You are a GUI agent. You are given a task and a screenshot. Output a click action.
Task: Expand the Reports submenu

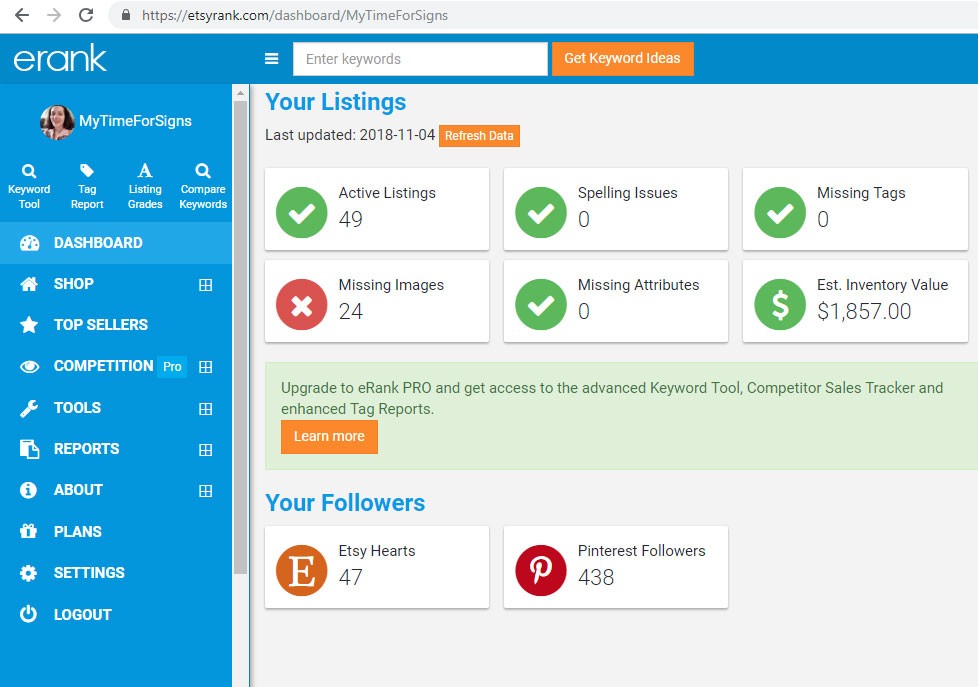tap(205, 450)
